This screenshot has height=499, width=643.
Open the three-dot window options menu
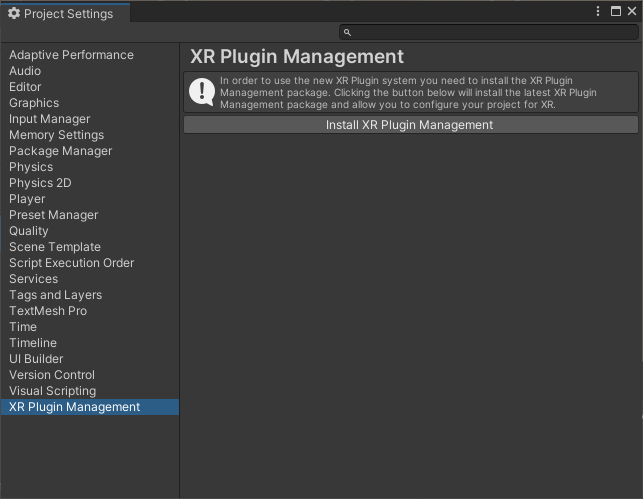point(599,11)
